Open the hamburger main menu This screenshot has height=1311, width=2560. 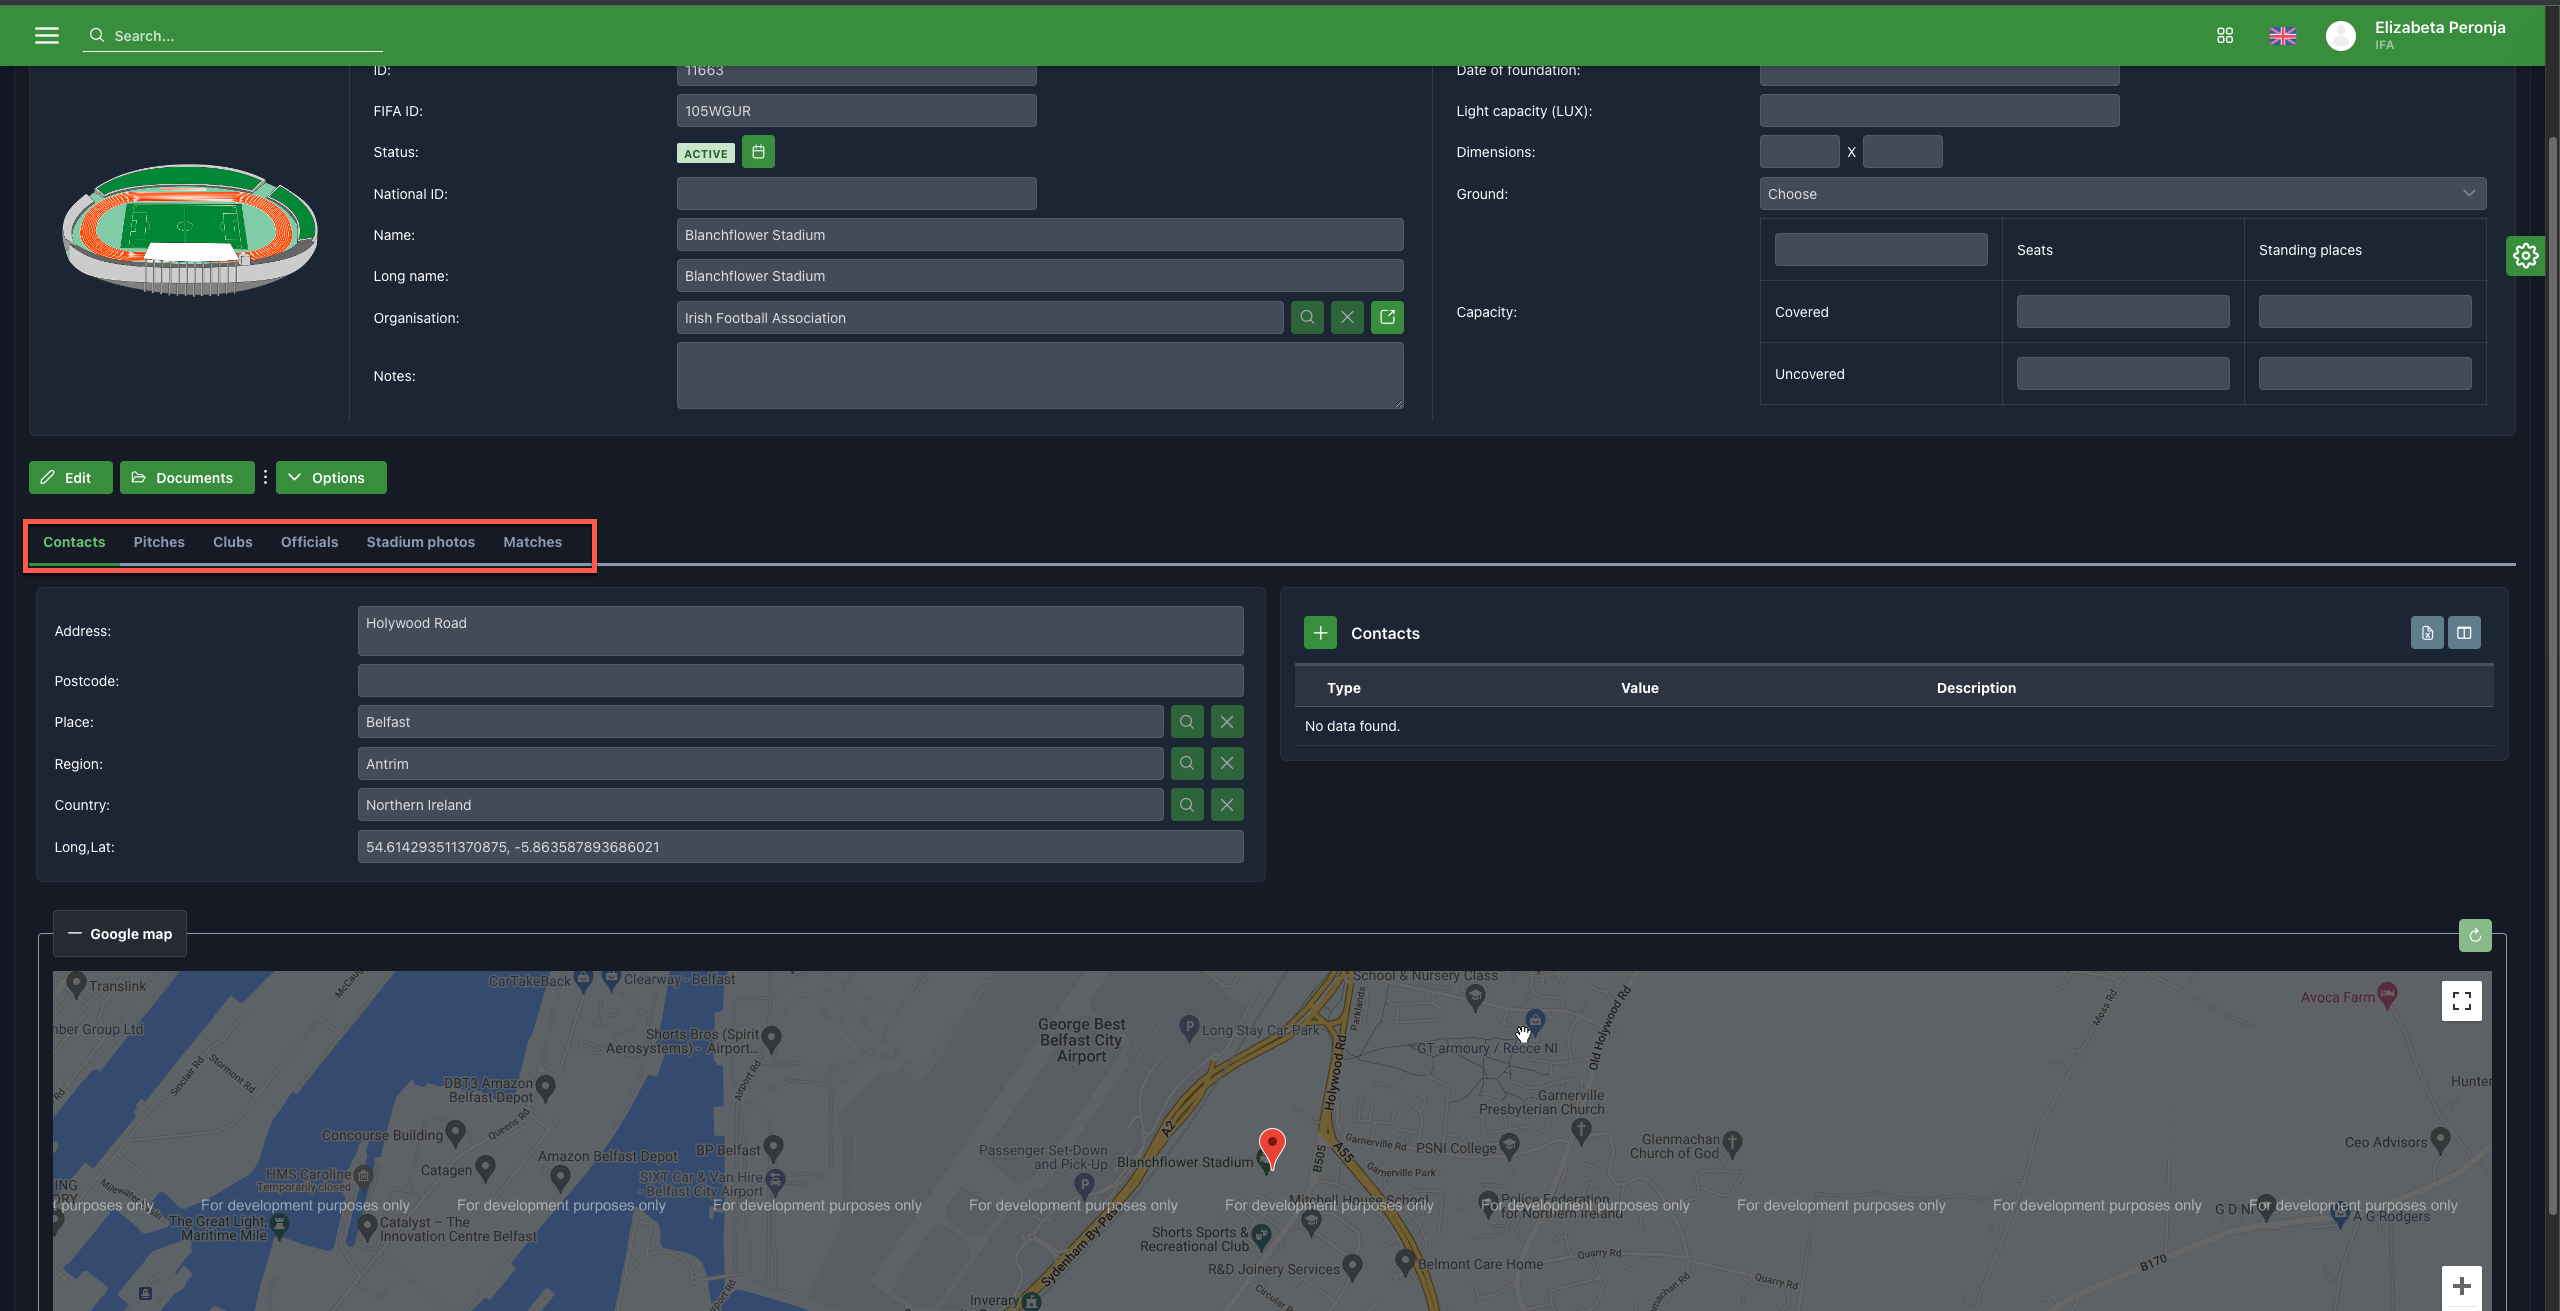tap(46, 36)
